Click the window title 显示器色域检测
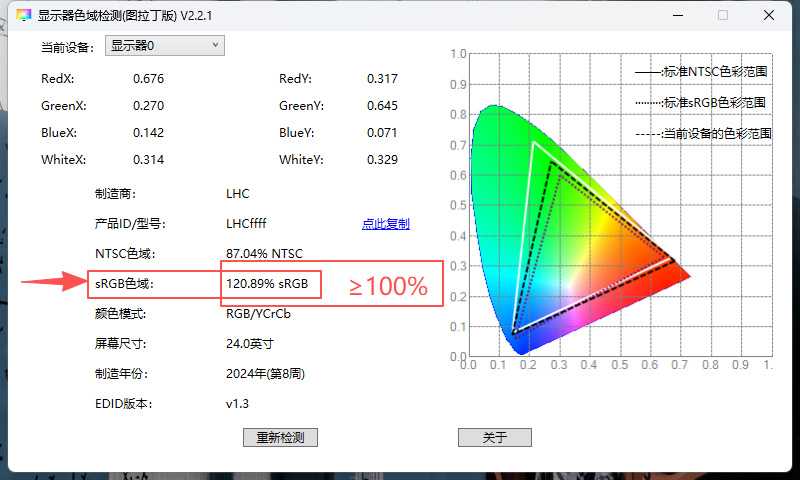Screen dimensions: 800x480 (125, 15)
